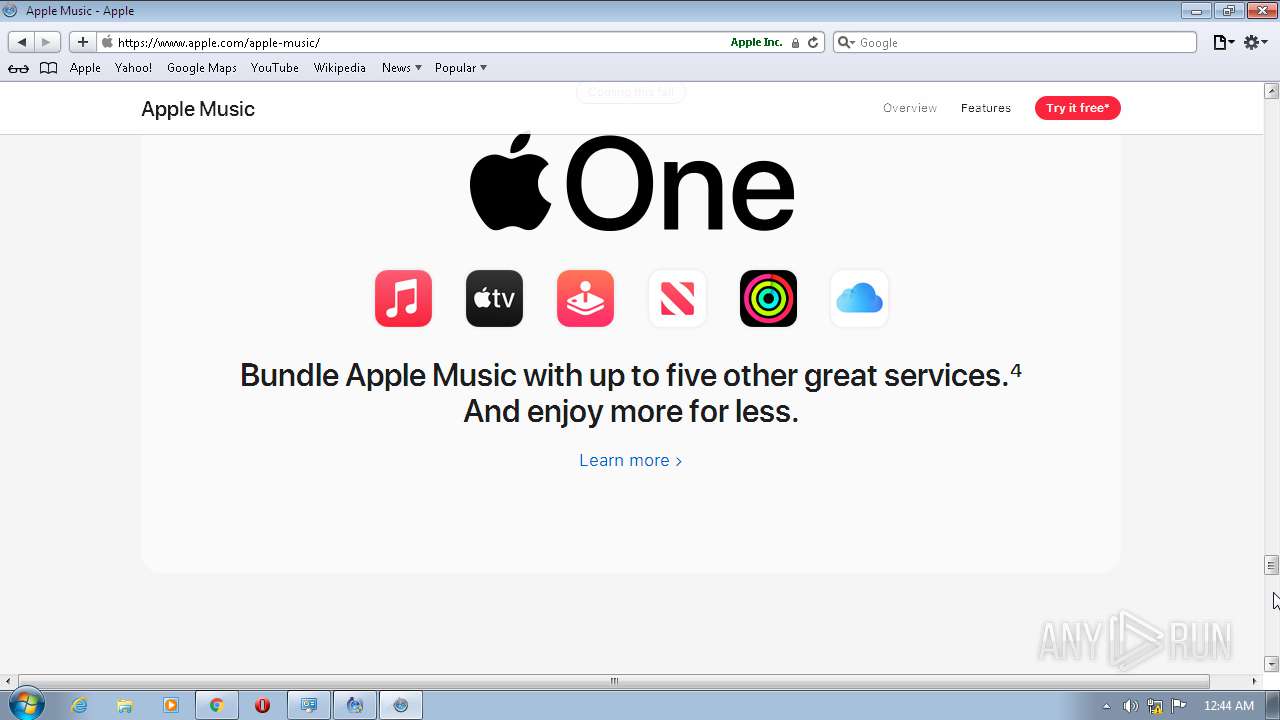Click the Apple Arcade app icon

[x=585, y=298]
